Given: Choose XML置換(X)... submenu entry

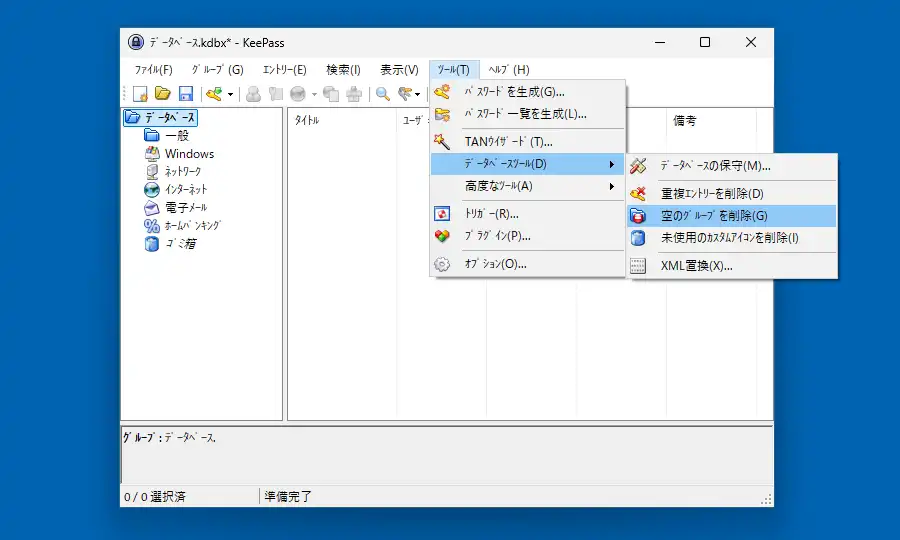Looking at the screenshot, I should [x=732, y=266].
